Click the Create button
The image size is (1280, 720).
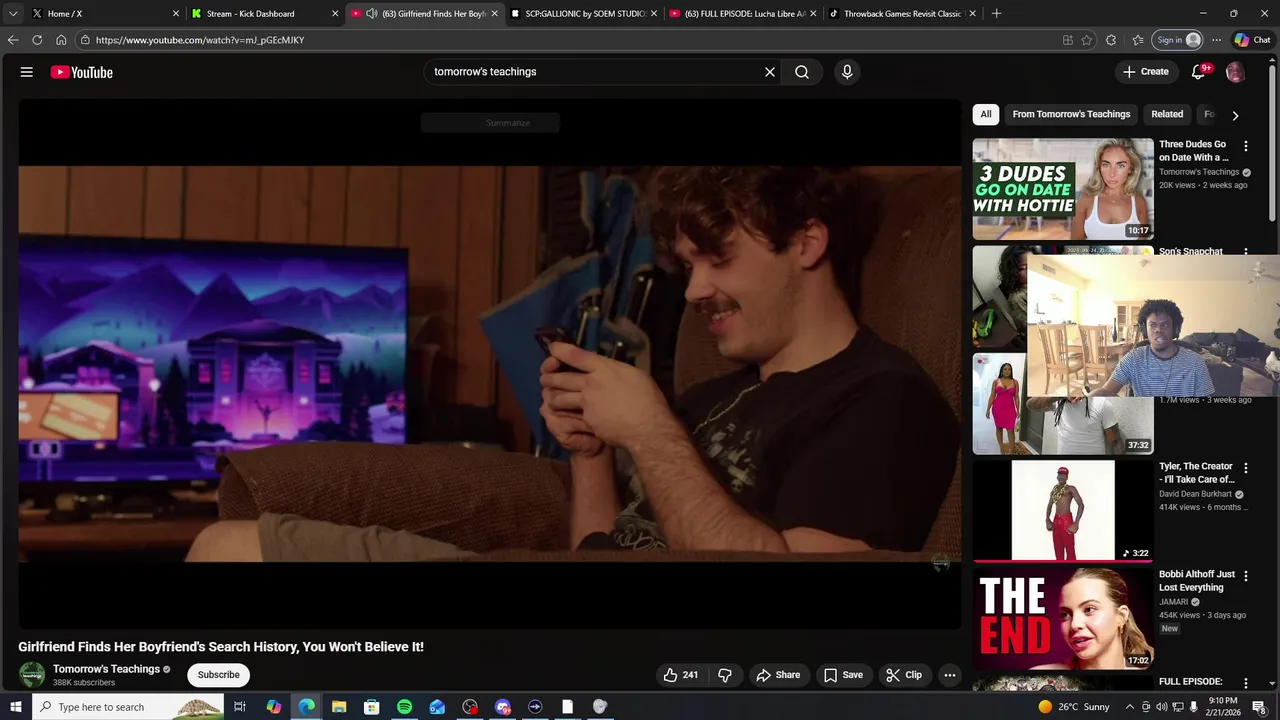1145,72
